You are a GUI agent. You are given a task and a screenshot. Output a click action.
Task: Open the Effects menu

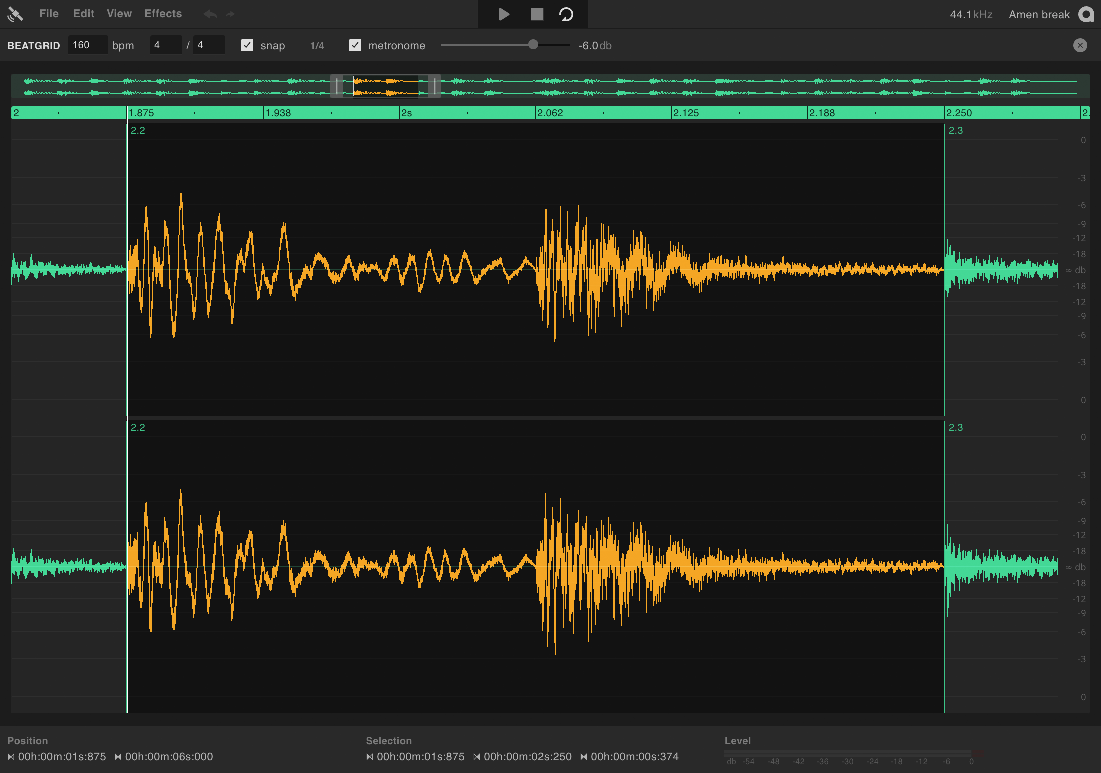163,13
